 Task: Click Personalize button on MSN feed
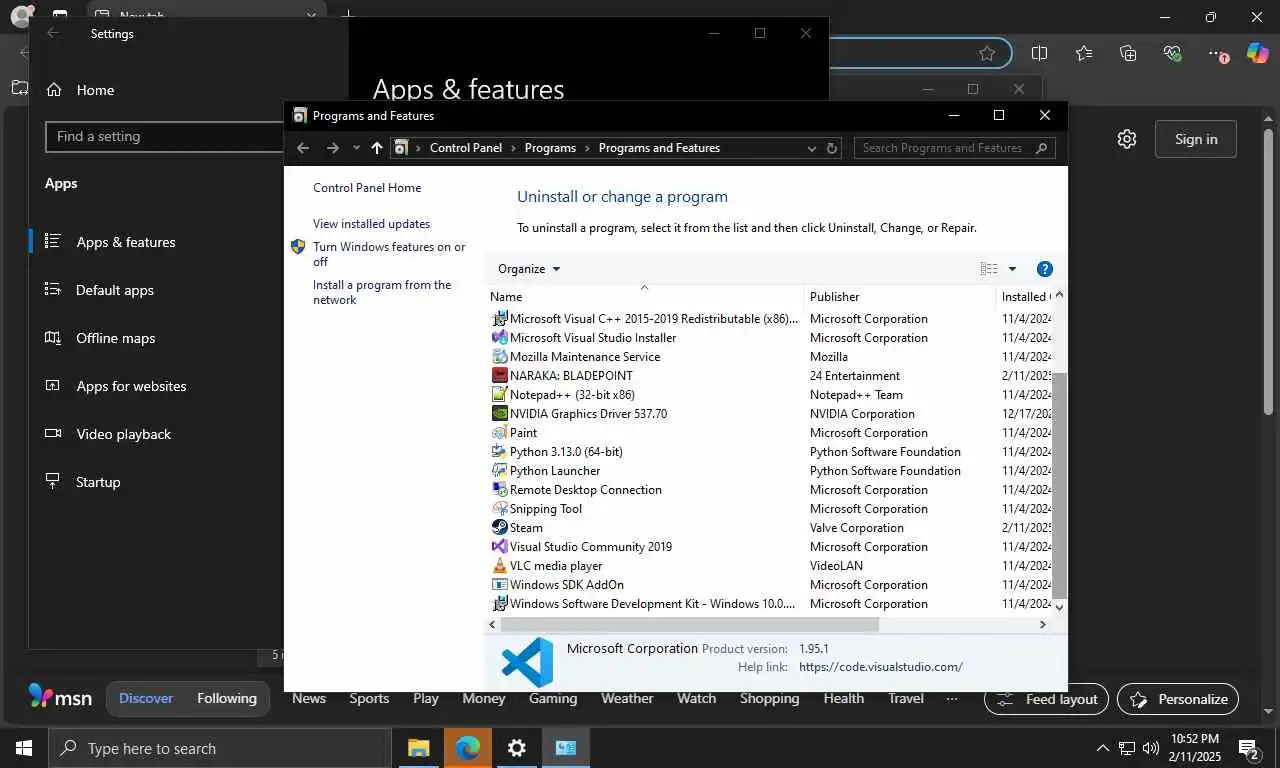point(1178,699)
